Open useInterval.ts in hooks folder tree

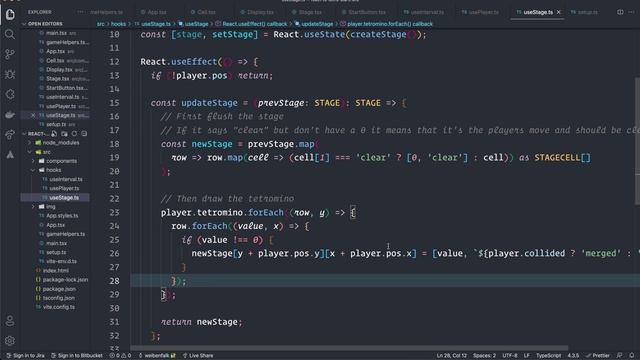coord(65,179)
